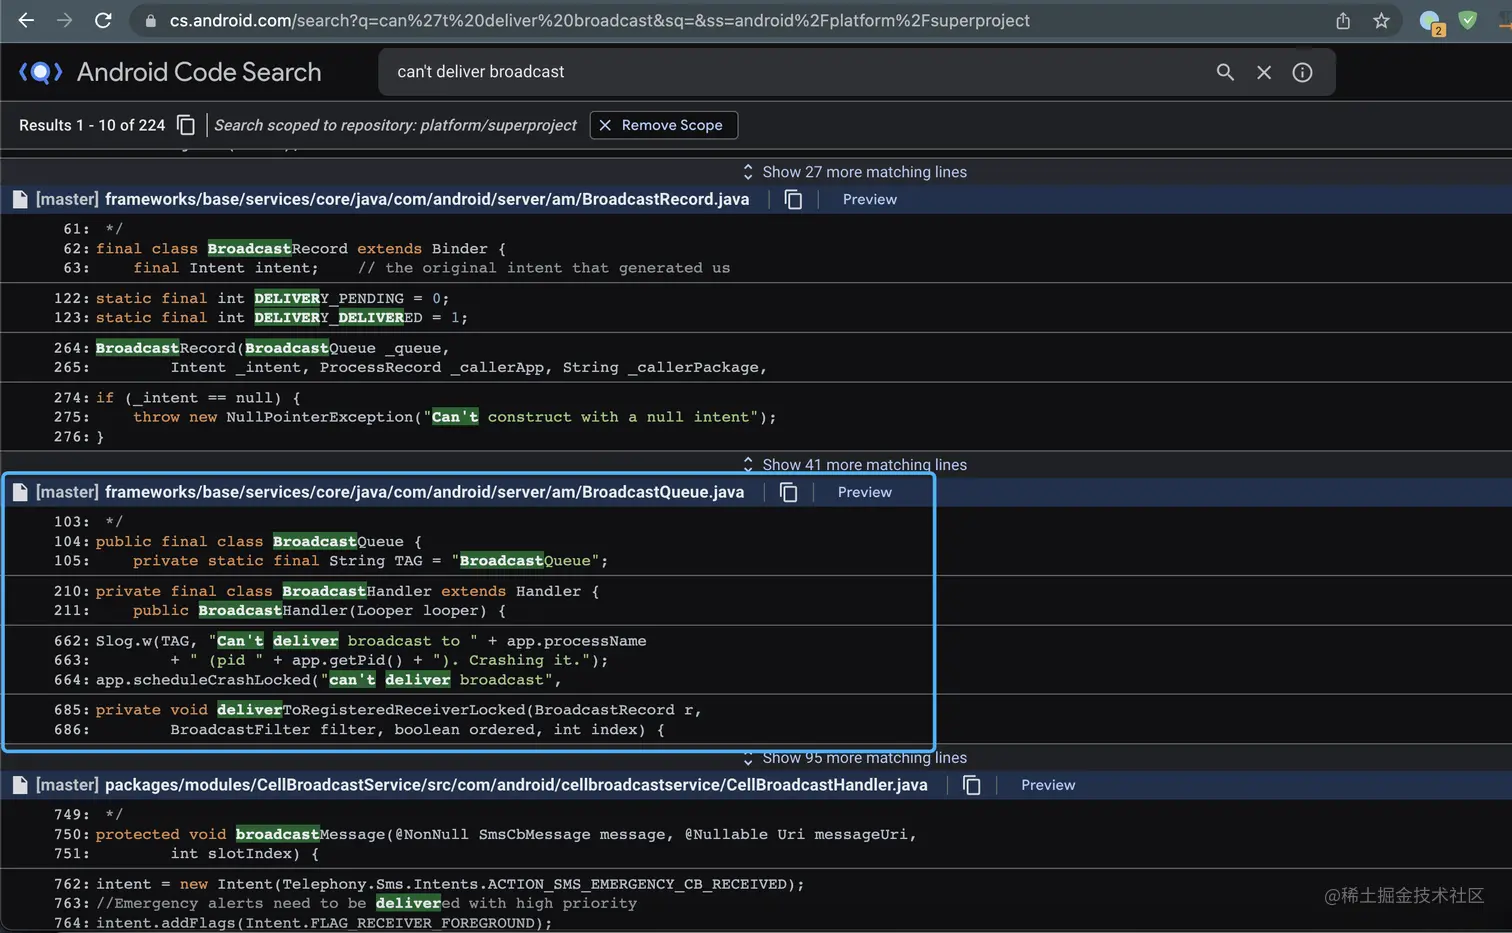Image resolution: width=1512 pixels, height=933 pixels.
Task: Go back with the browser back arrow
Action: coord(26,20)
